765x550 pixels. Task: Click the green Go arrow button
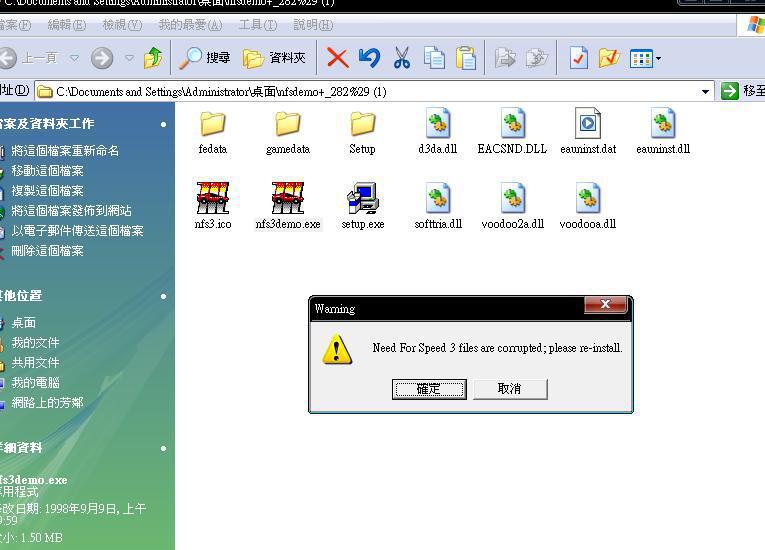pos(729,91)
